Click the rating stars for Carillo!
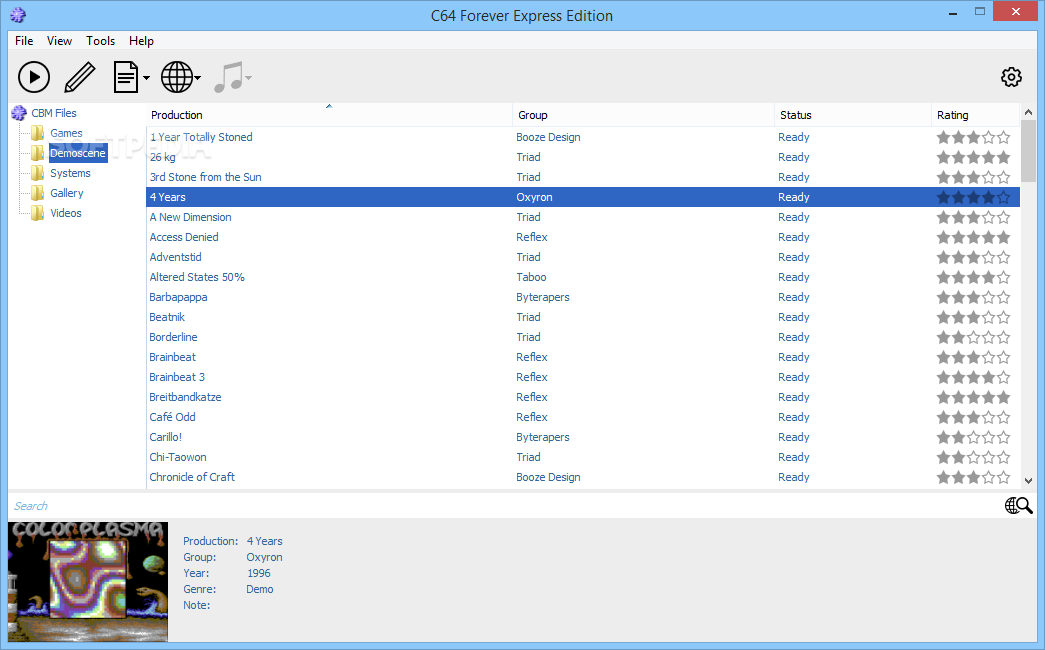The image size is (1045, 650). (x=974, y=437)
